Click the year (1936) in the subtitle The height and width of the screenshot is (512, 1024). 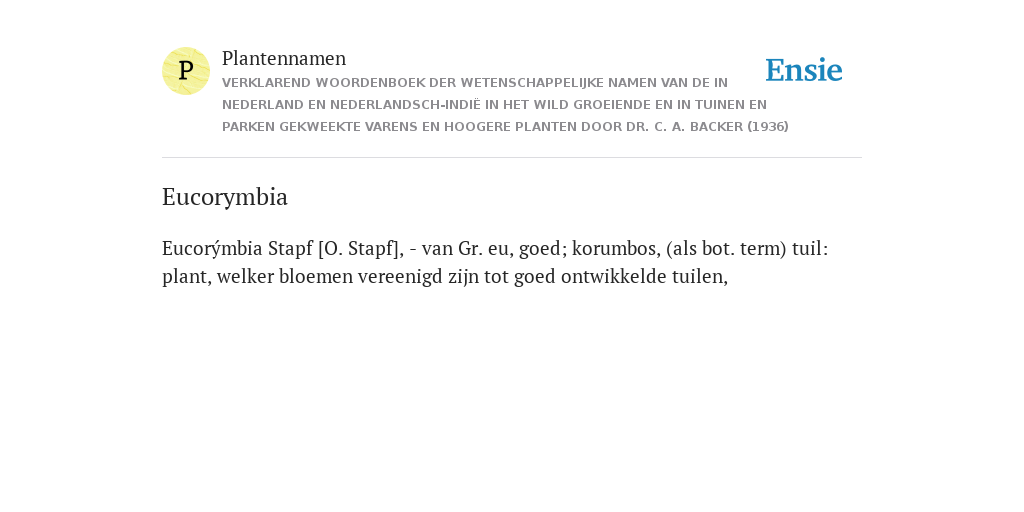point(768,127)
